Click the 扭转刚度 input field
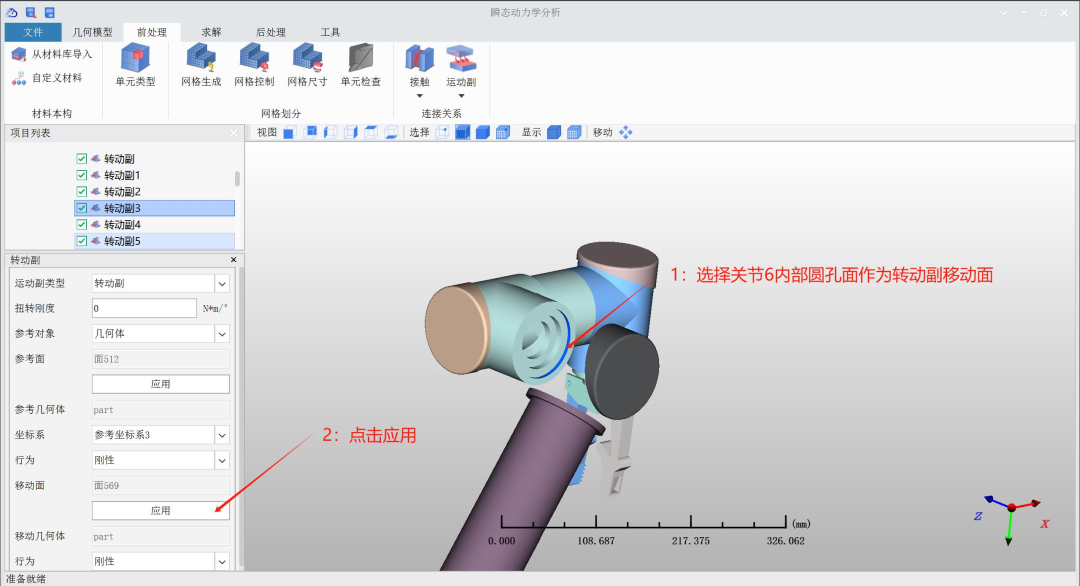This screenshot has width=1080, height=586. 145,308
